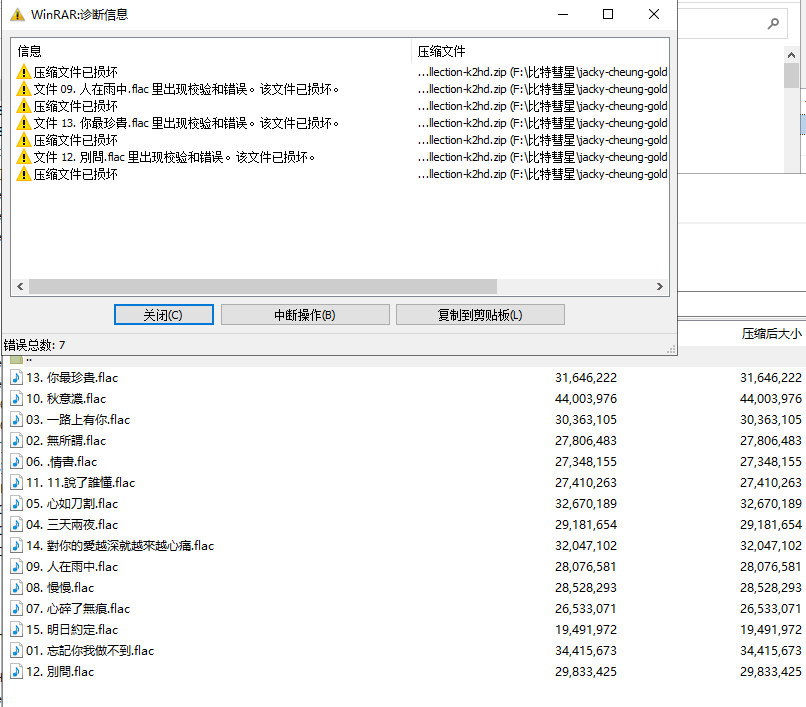Click size value 19,491,972 in size column
Screen dimensions: 806x707
coord(585,629)
